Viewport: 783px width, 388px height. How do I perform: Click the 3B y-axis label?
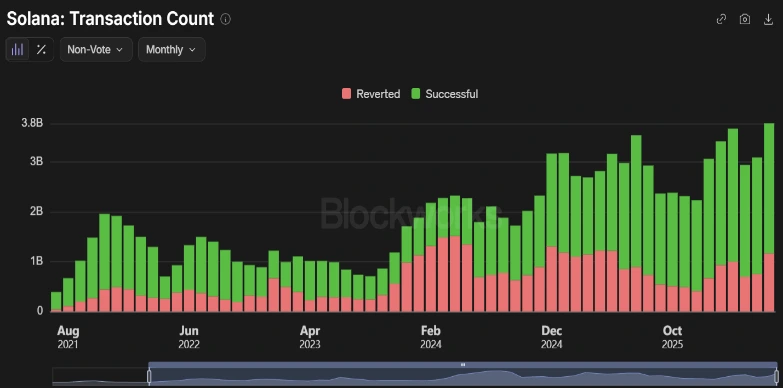click(x=37, y=162)
